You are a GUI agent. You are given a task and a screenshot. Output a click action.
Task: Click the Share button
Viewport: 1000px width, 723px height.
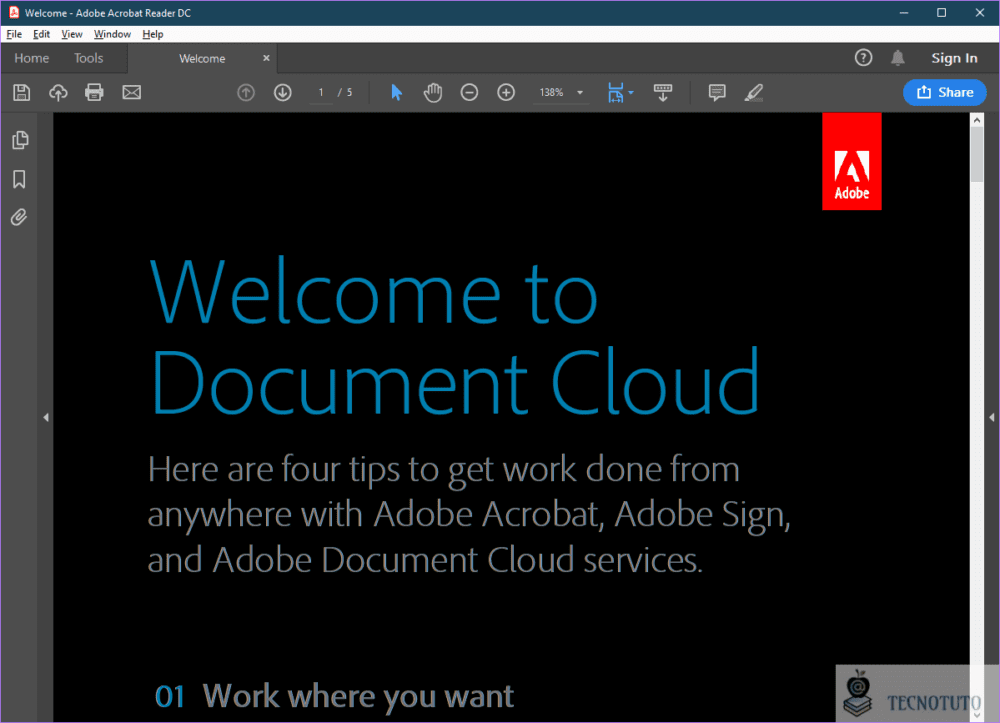pyautogui.click(x=945, y=92)
